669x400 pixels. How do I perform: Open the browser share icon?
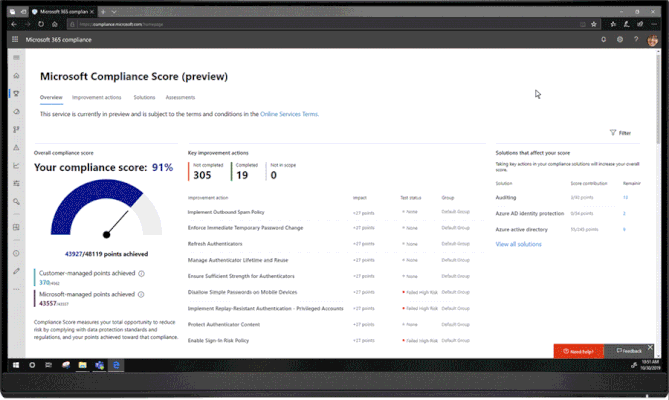pos(640,24)
